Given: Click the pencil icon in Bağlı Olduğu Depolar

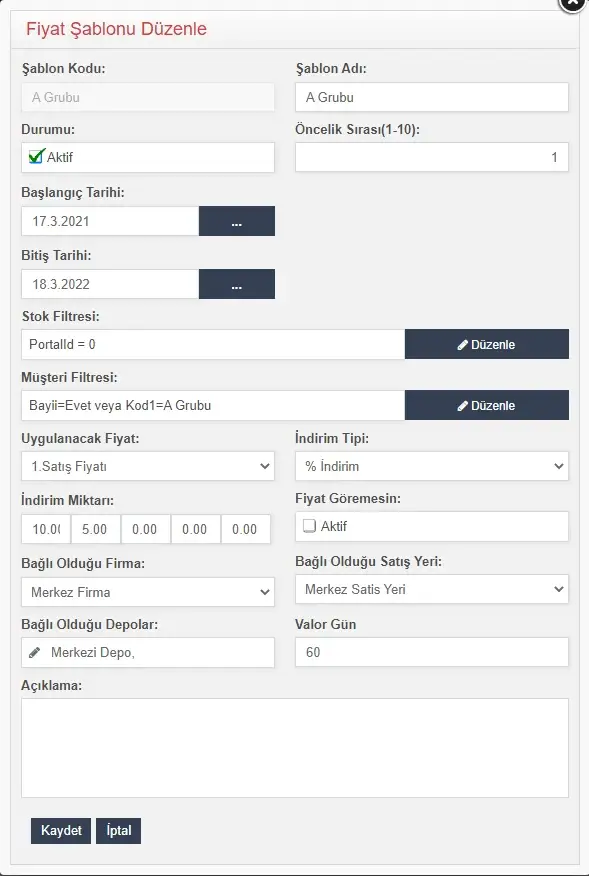Looking at the screenshot, I should [35, 652].
